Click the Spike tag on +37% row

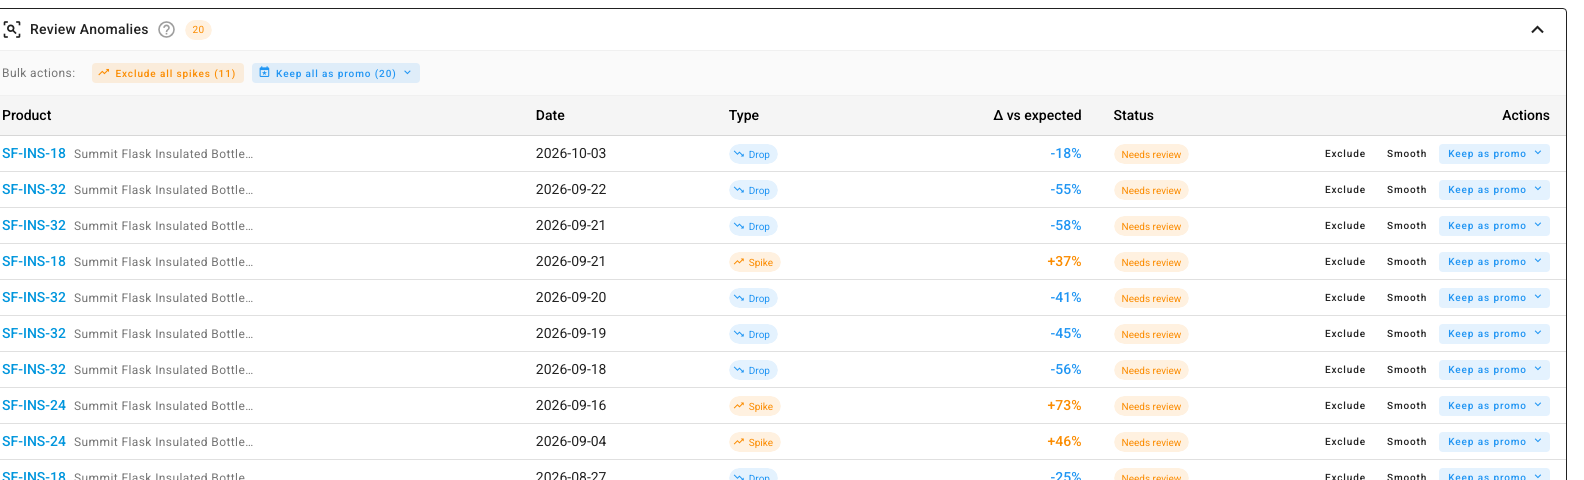(755, 262)
